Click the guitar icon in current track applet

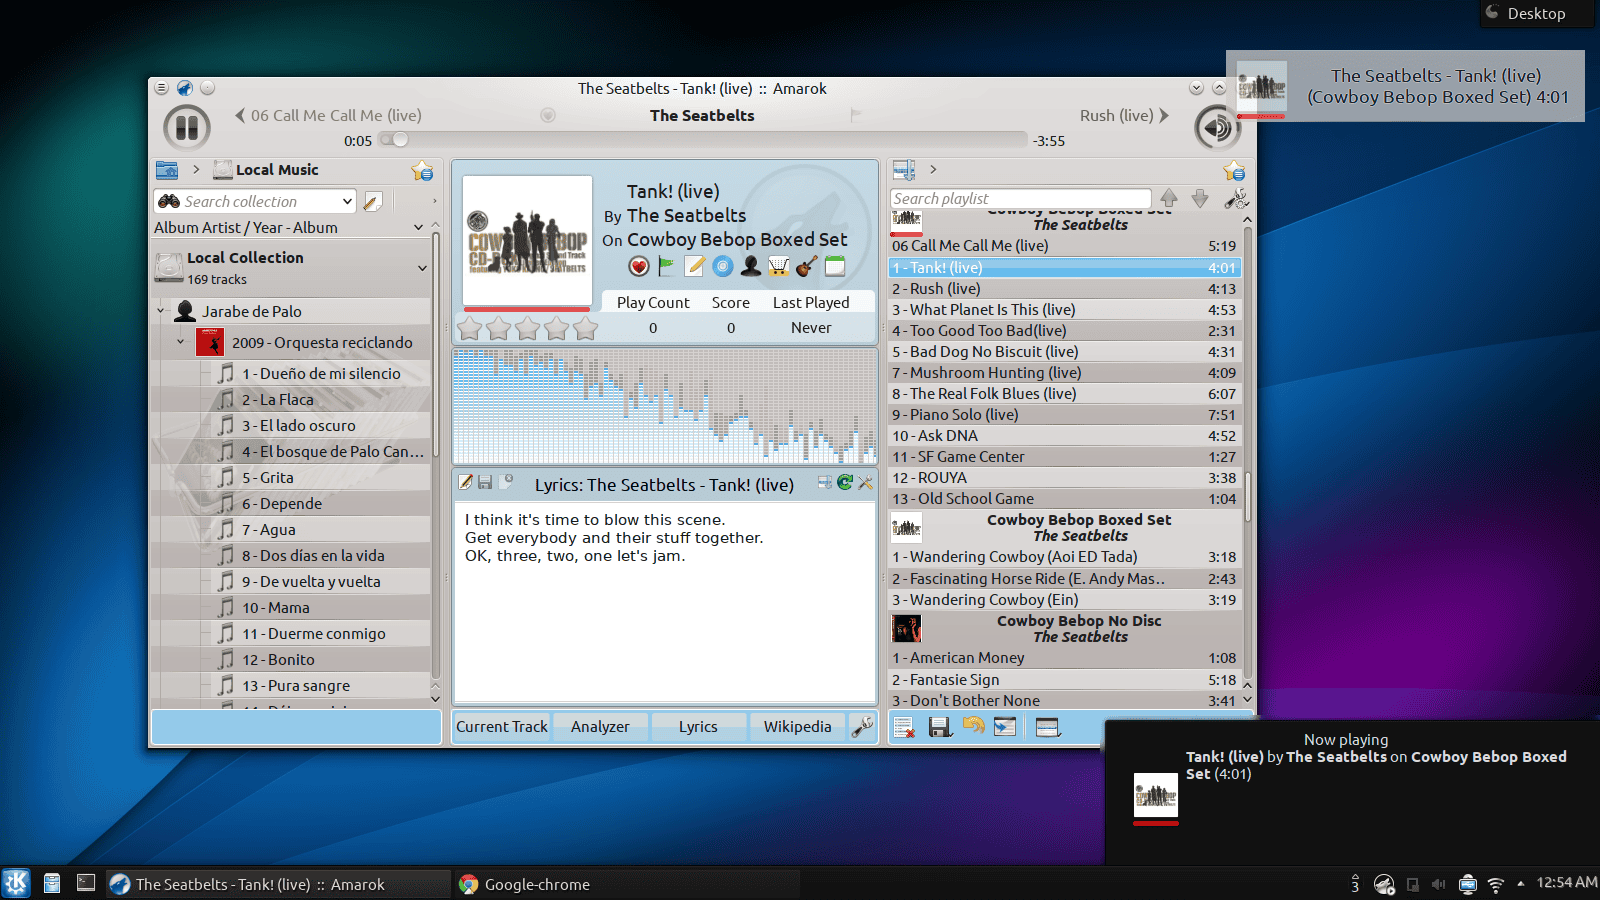[x=807, y=266]
